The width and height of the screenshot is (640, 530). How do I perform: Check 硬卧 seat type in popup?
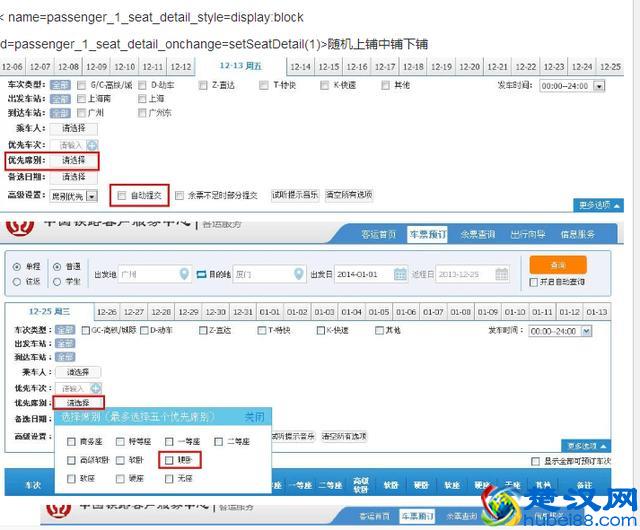click(x=169, y=460)
